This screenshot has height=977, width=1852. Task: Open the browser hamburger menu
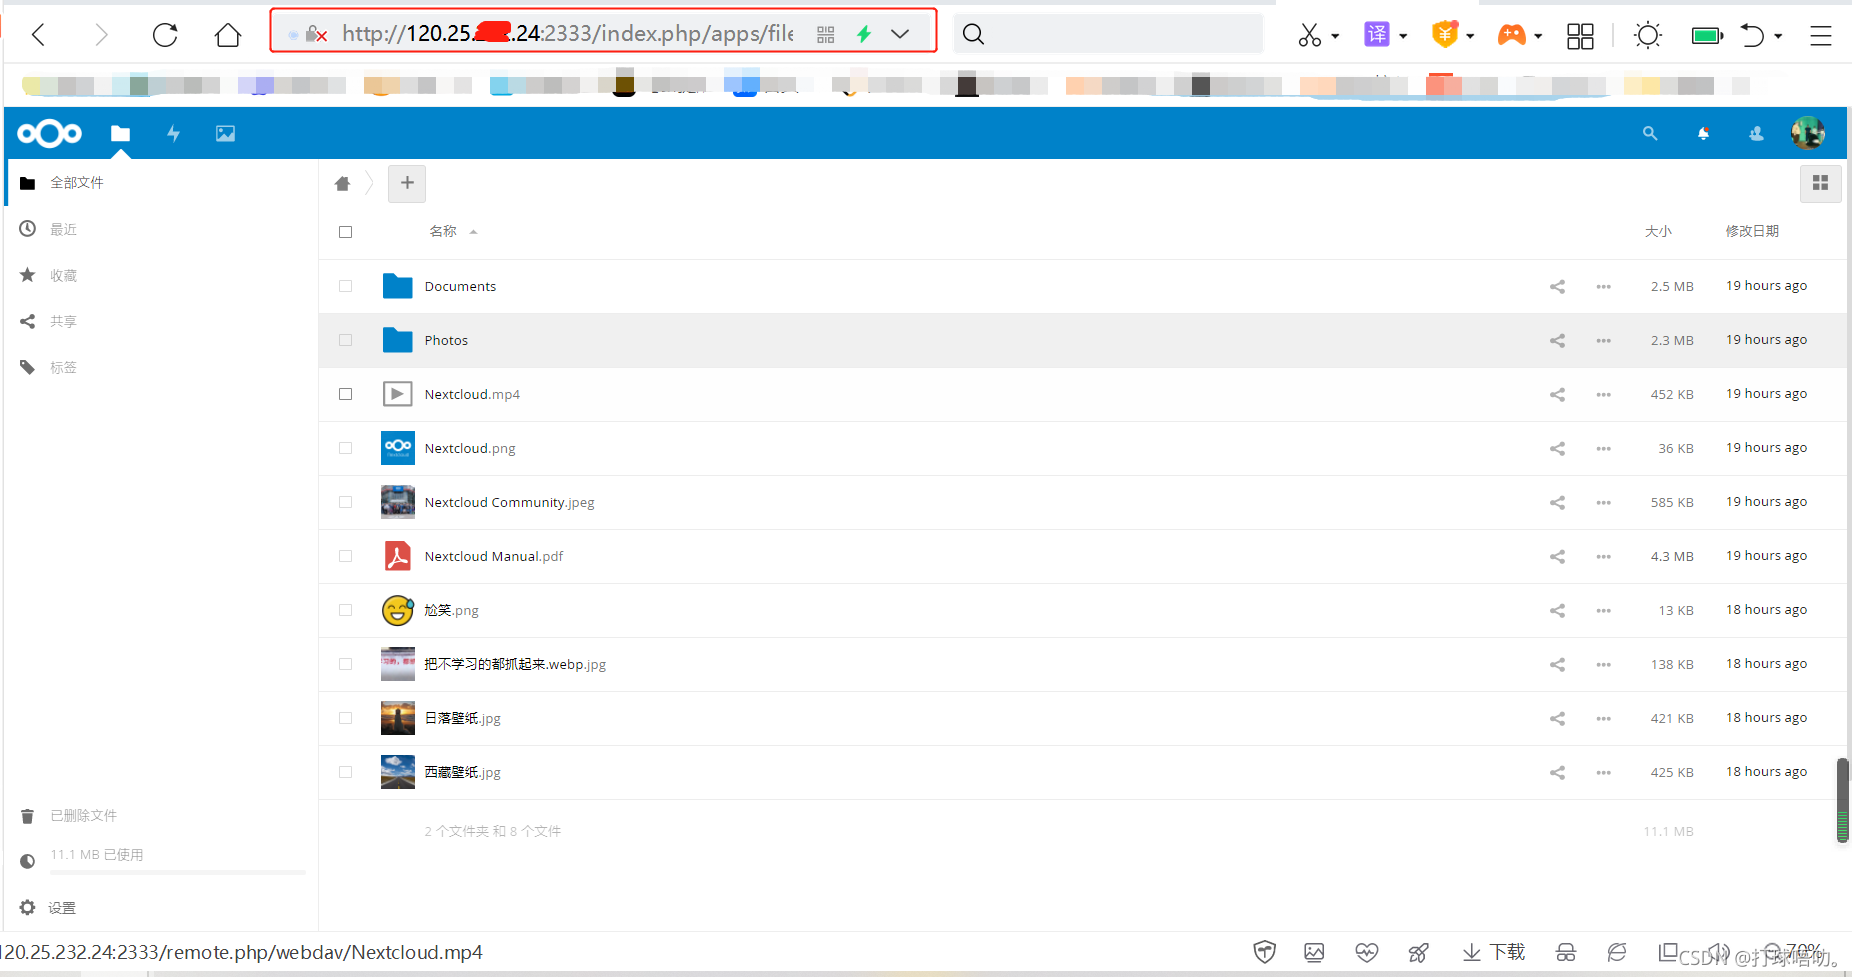1821,35
